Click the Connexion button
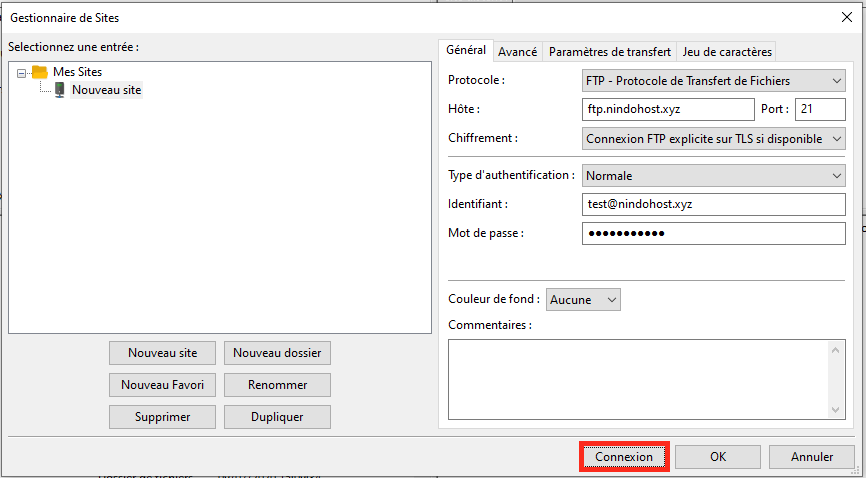Screen dimensions: 866x478 pos(624,457)
